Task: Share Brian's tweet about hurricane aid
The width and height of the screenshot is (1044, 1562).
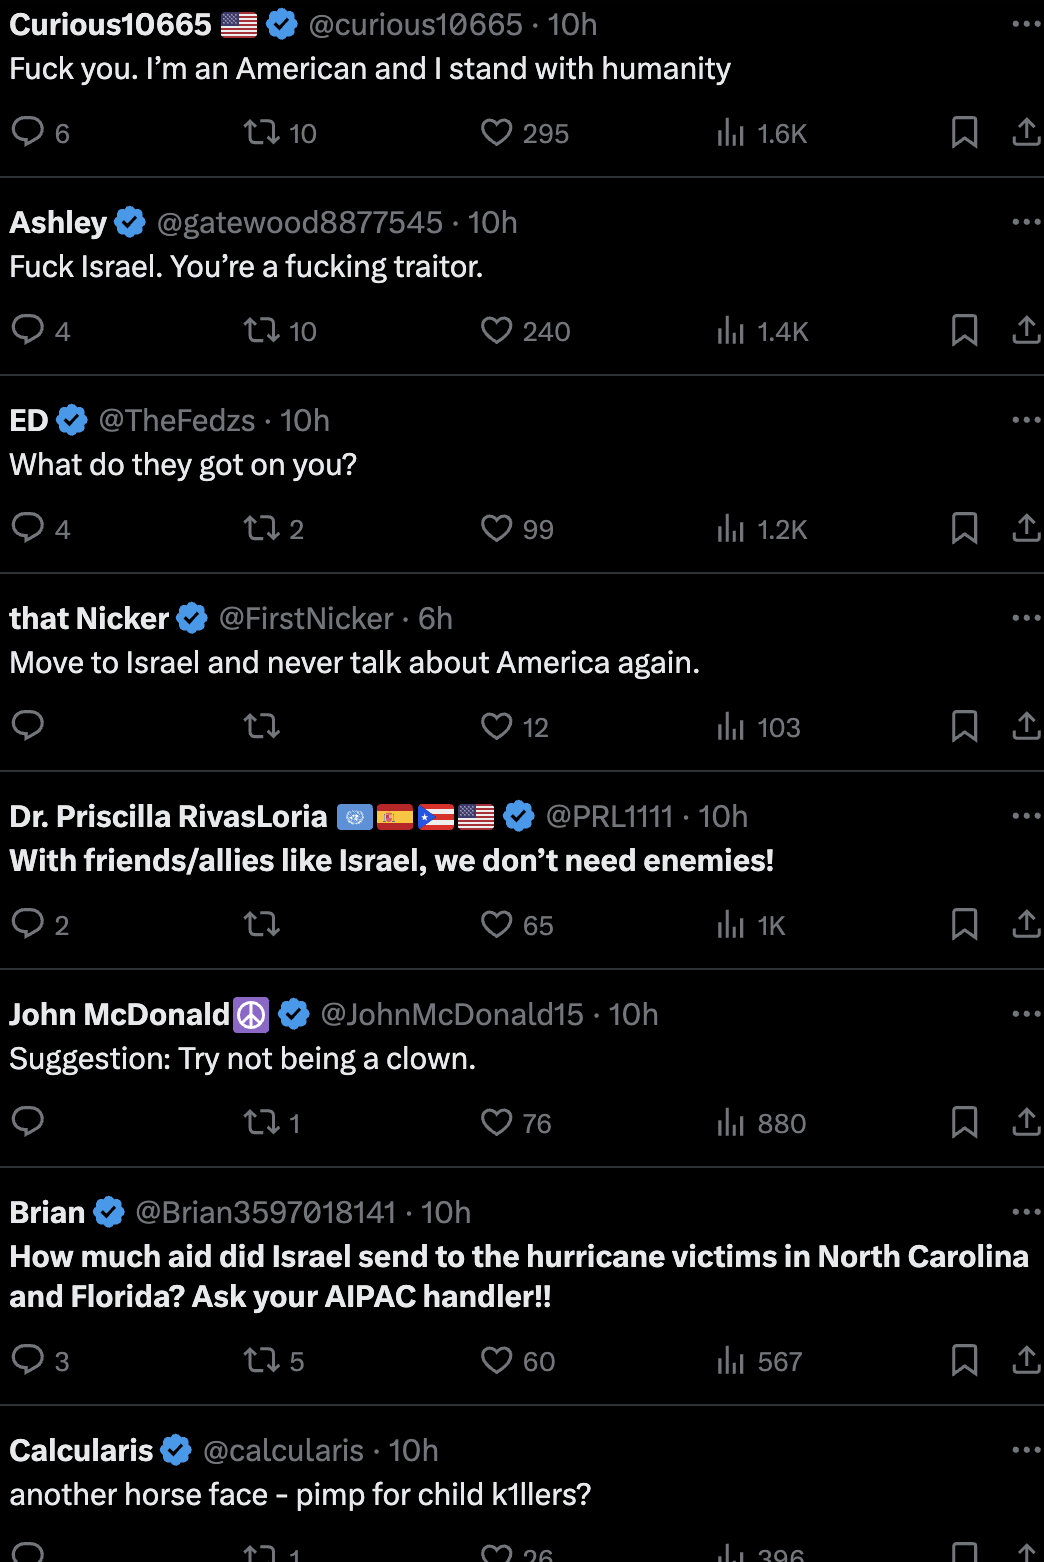Action: pos(1026,1360)
